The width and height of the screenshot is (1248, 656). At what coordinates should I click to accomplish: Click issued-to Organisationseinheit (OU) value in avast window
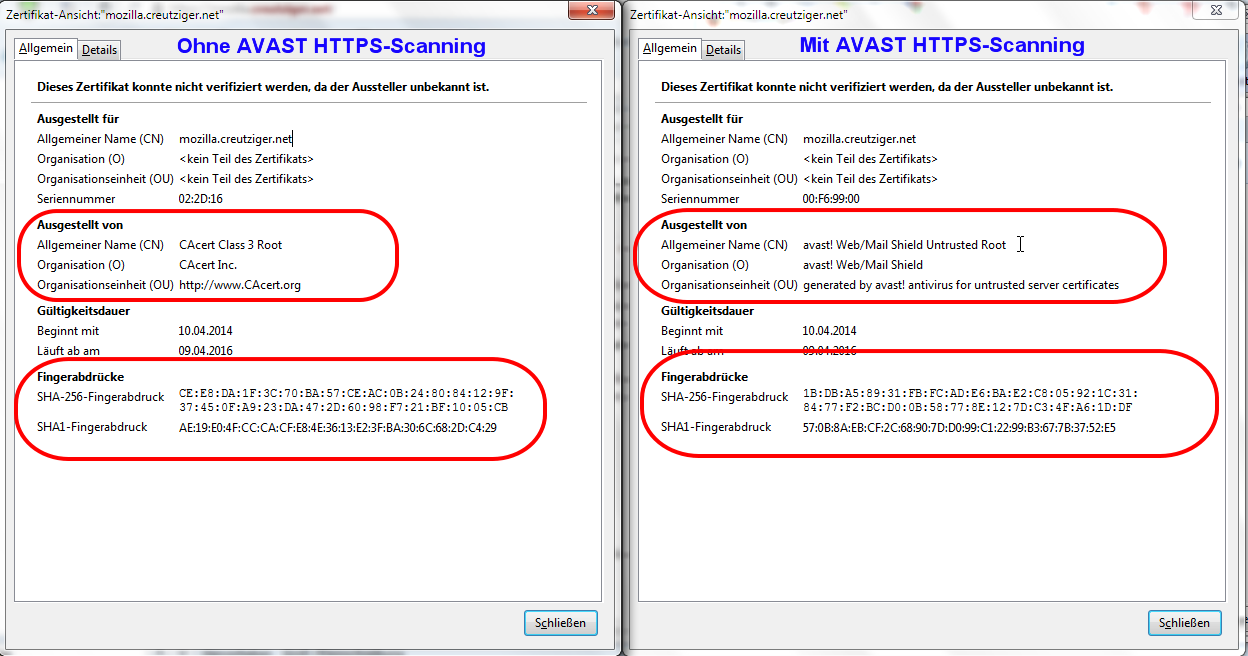pyautogui.click(x=870, y=179)
